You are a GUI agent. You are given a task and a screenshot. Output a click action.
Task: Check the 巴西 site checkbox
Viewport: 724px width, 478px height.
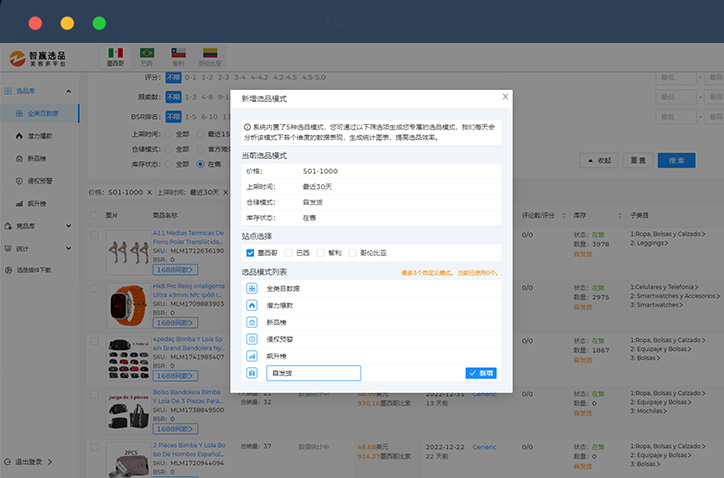pyautogui.click(x=289, y=253)
